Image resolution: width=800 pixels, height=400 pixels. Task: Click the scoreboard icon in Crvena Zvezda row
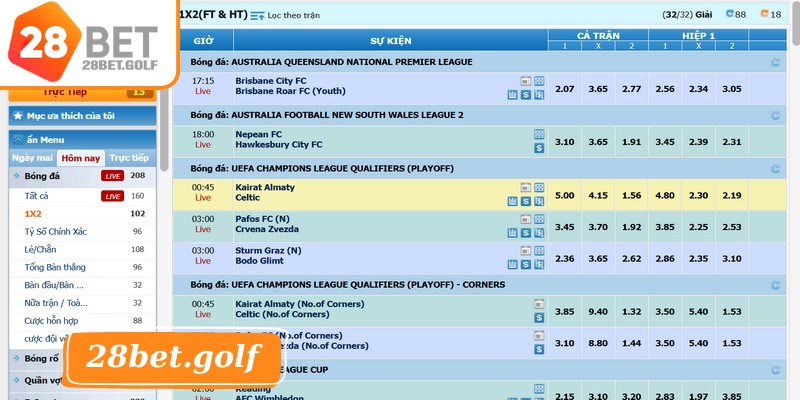513,233
